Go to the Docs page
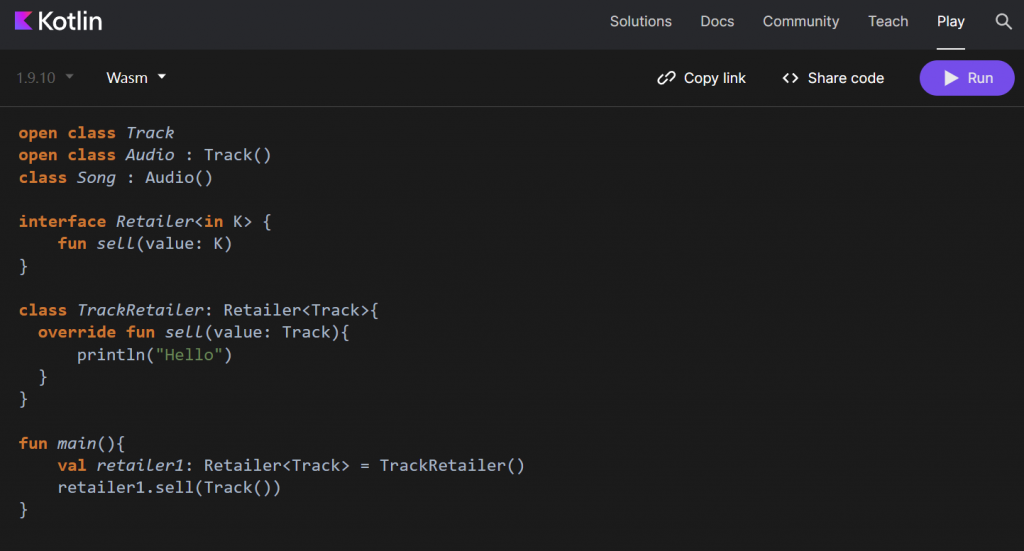Screen dimensions: 1024x551 [717, 21]
